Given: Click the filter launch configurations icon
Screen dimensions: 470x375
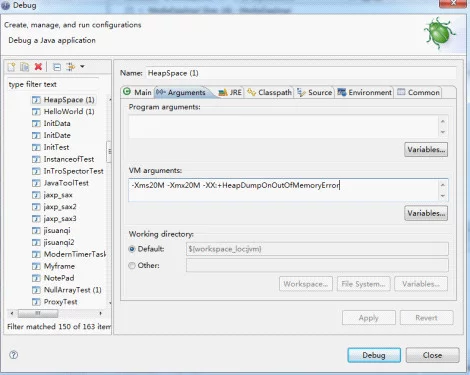Looking at the screenshot, I should click(x=70, y=67).
